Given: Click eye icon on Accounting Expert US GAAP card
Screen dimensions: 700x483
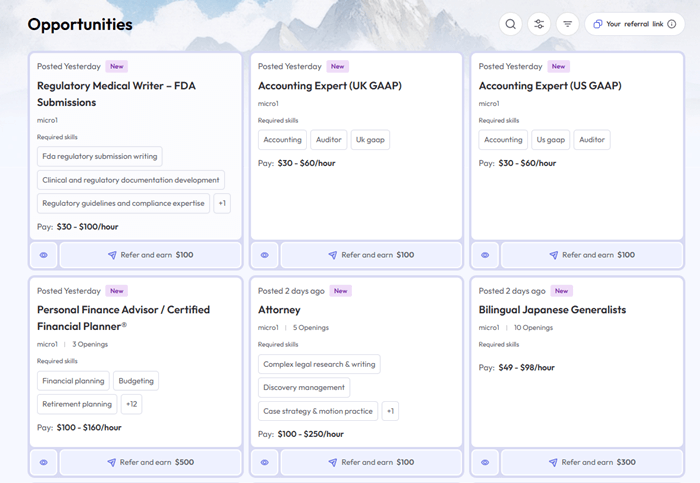Looking at the screenshot, I should (485, 255).
